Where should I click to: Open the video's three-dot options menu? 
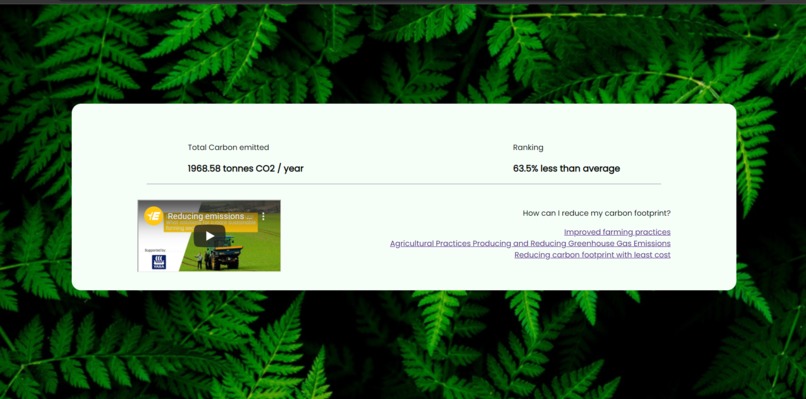pyautogui.click(x=263, y=216)
